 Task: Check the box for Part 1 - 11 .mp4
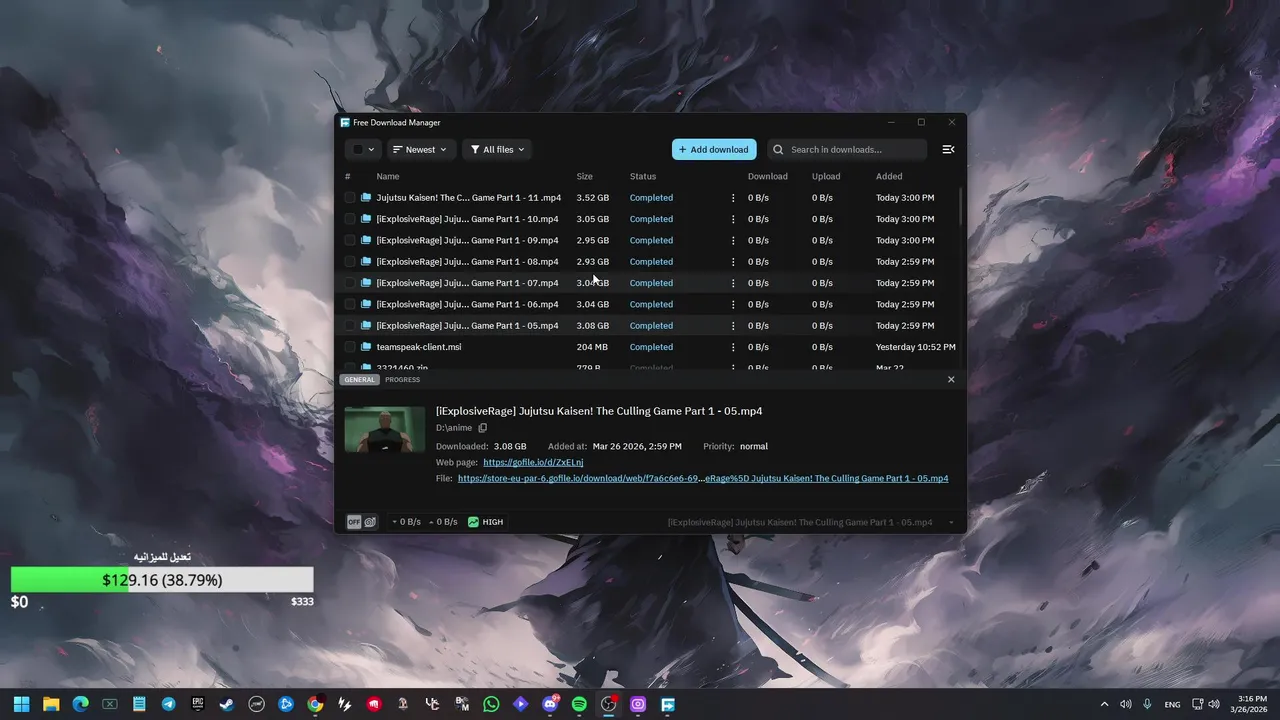pos(350,198)
